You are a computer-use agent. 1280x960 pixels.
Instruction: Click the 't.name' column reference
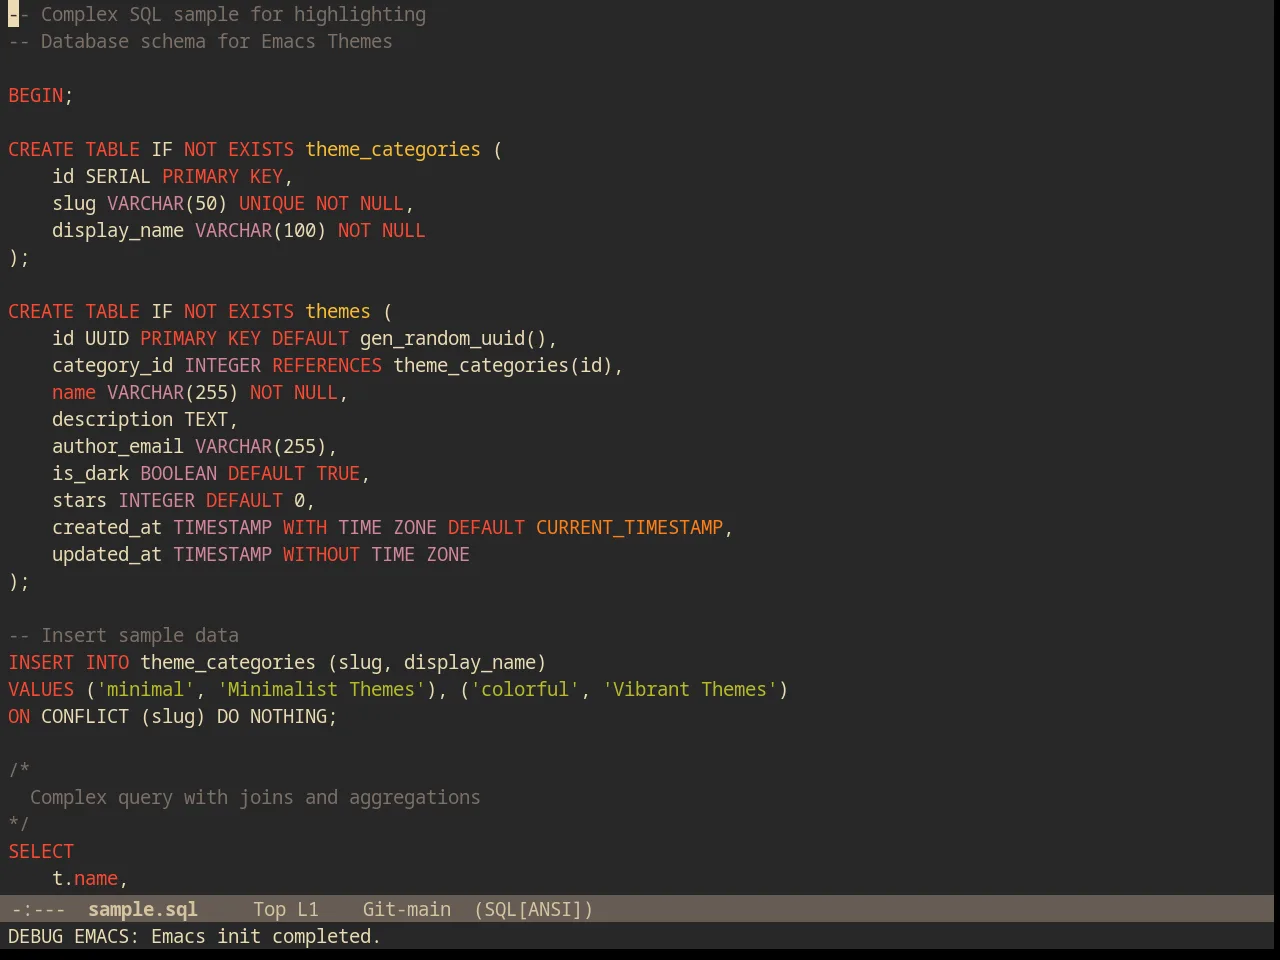click(85, 878)
